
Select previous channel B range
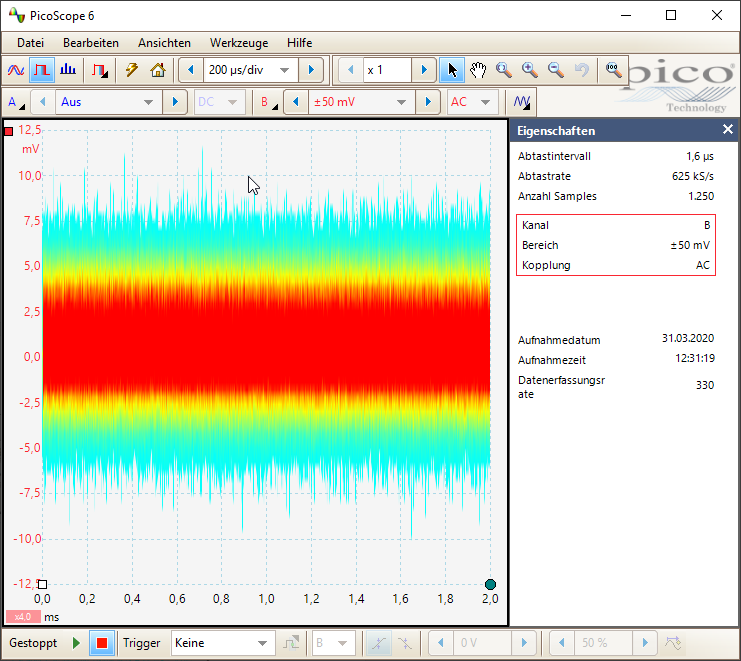pos(296,102)
